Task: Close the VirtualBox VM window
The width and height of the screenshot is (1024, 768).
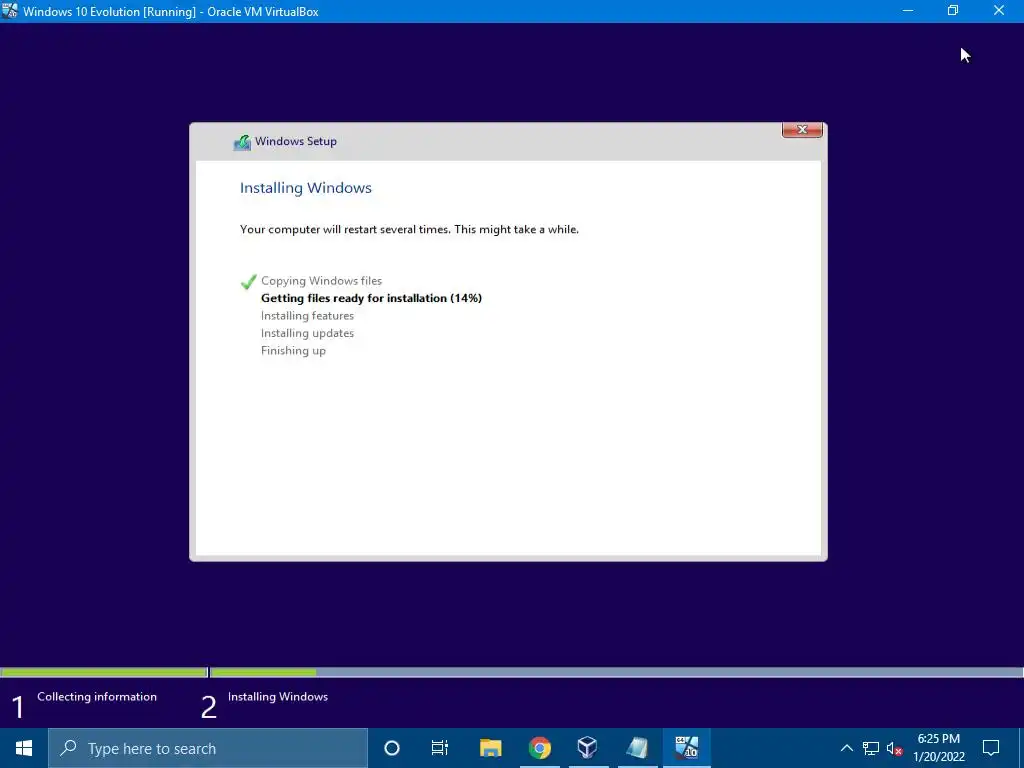Action: pos(999,11)
